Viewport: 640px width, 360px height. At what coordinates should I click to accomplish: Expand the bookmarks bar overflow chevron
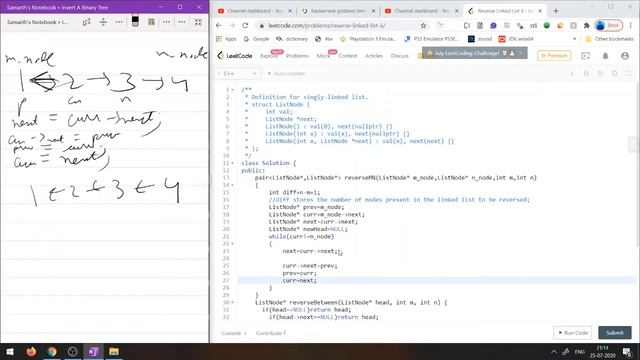(x=575, y=39)
